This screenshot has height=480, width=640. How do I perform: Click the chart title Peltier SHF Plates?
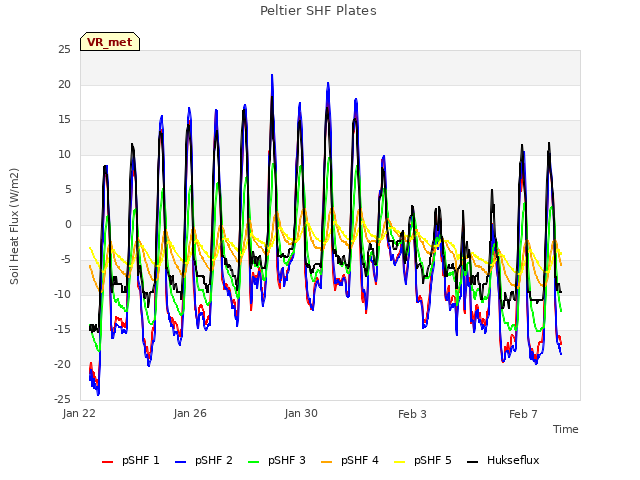[x=318, y=11]
